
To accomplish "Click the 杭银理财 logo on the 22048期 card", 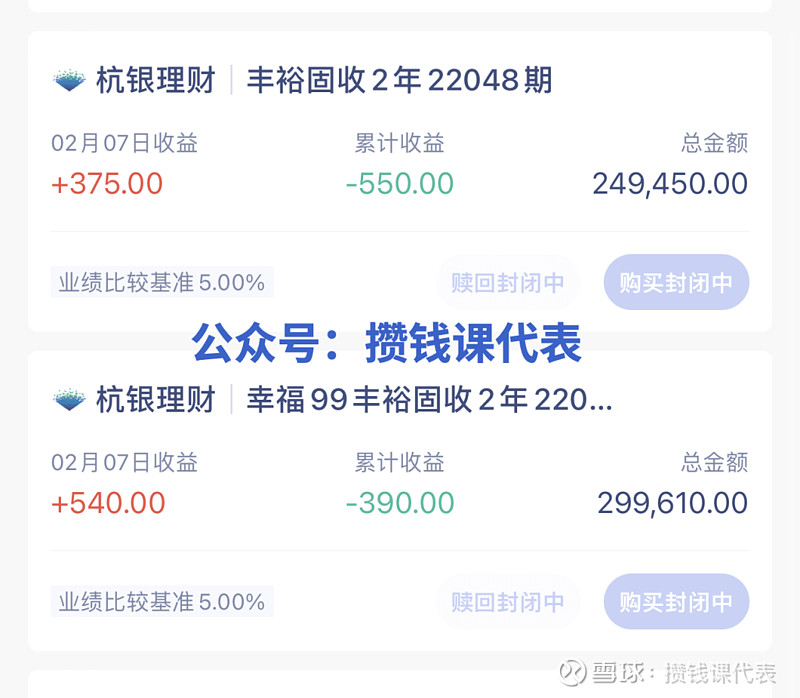I will tap(70, 81).
